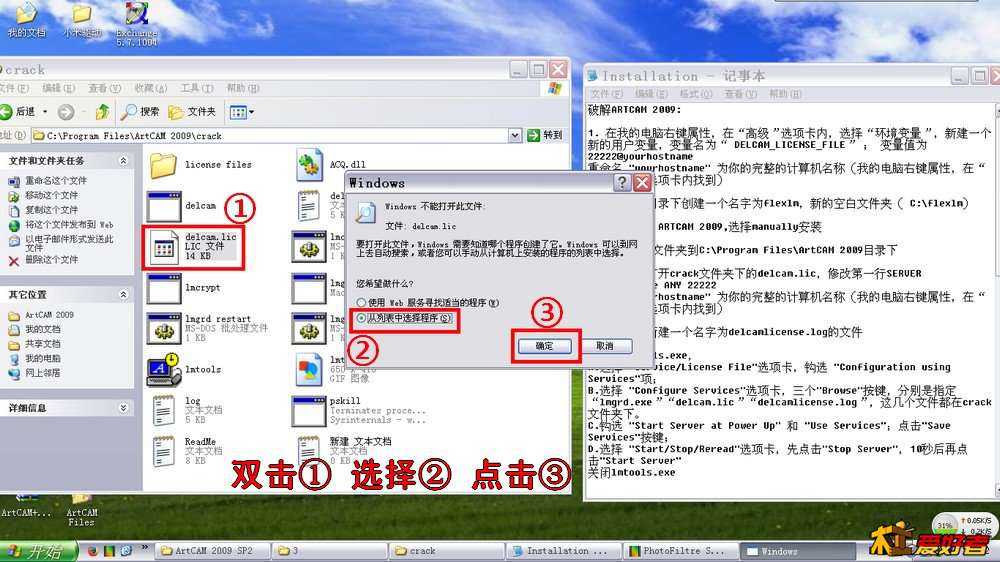Expand the 详细信息 panel

coord(123,408)
